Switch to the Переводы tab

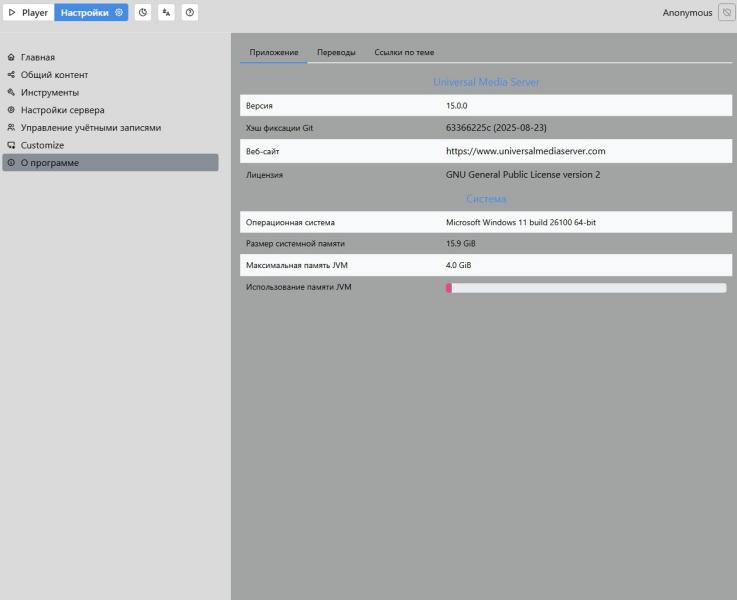tap(336, 52)
